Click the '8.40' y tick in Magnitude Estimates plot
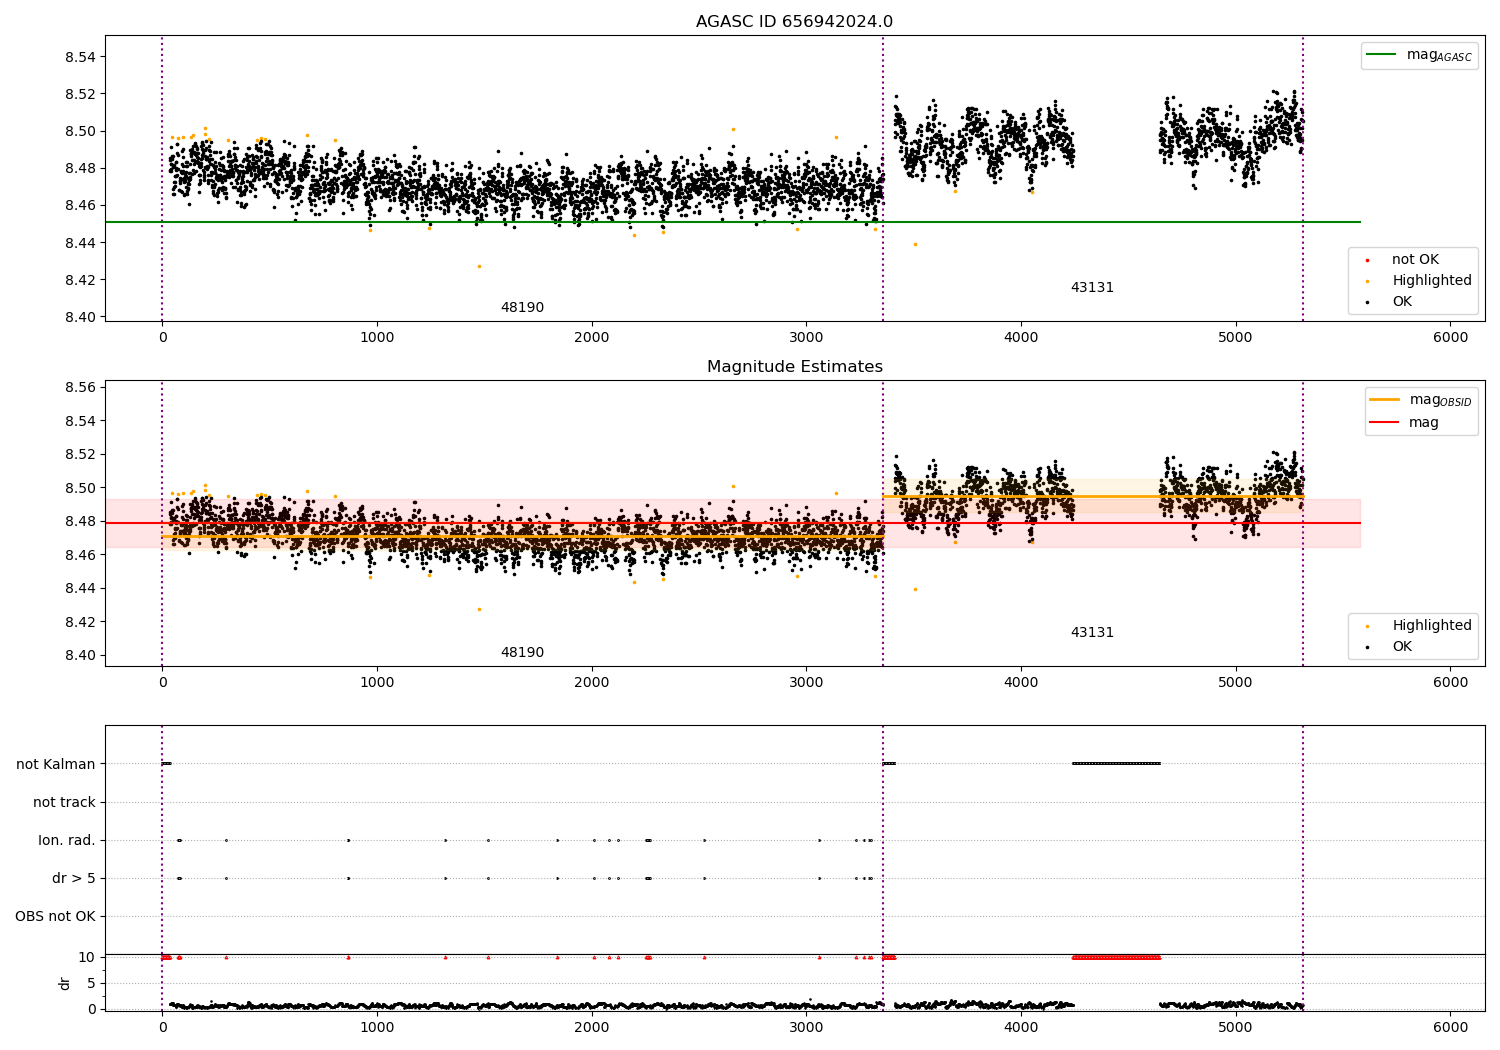Viewport: 1500px width, 1050px height. point(80,656)
